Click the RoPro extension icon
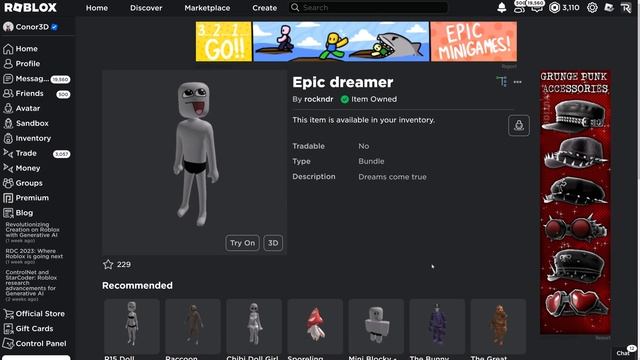 [626, 7]
